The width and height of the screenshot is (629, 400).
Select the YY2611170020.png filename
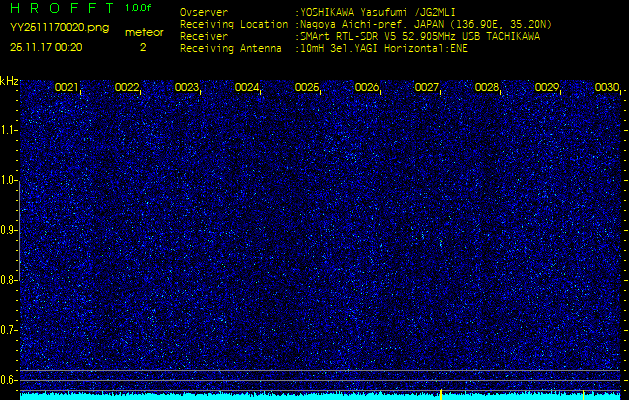click(59, 27)
